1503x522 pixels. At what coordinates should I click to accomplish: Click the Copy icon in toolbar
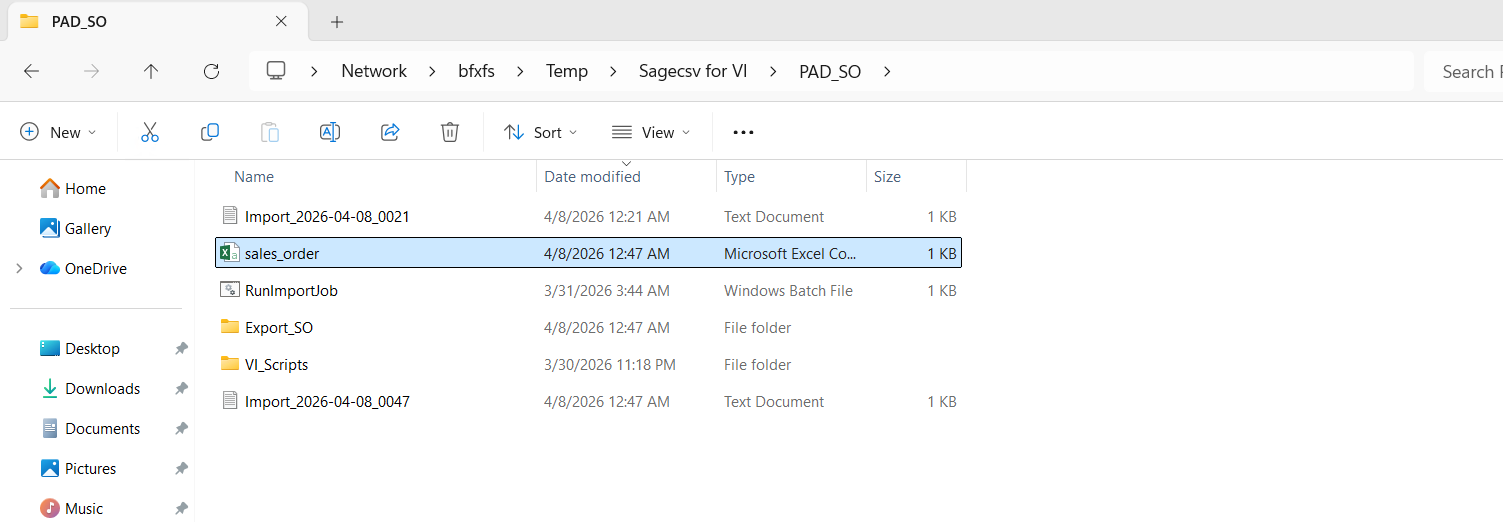pyautogui.click(x=210, y=132)
